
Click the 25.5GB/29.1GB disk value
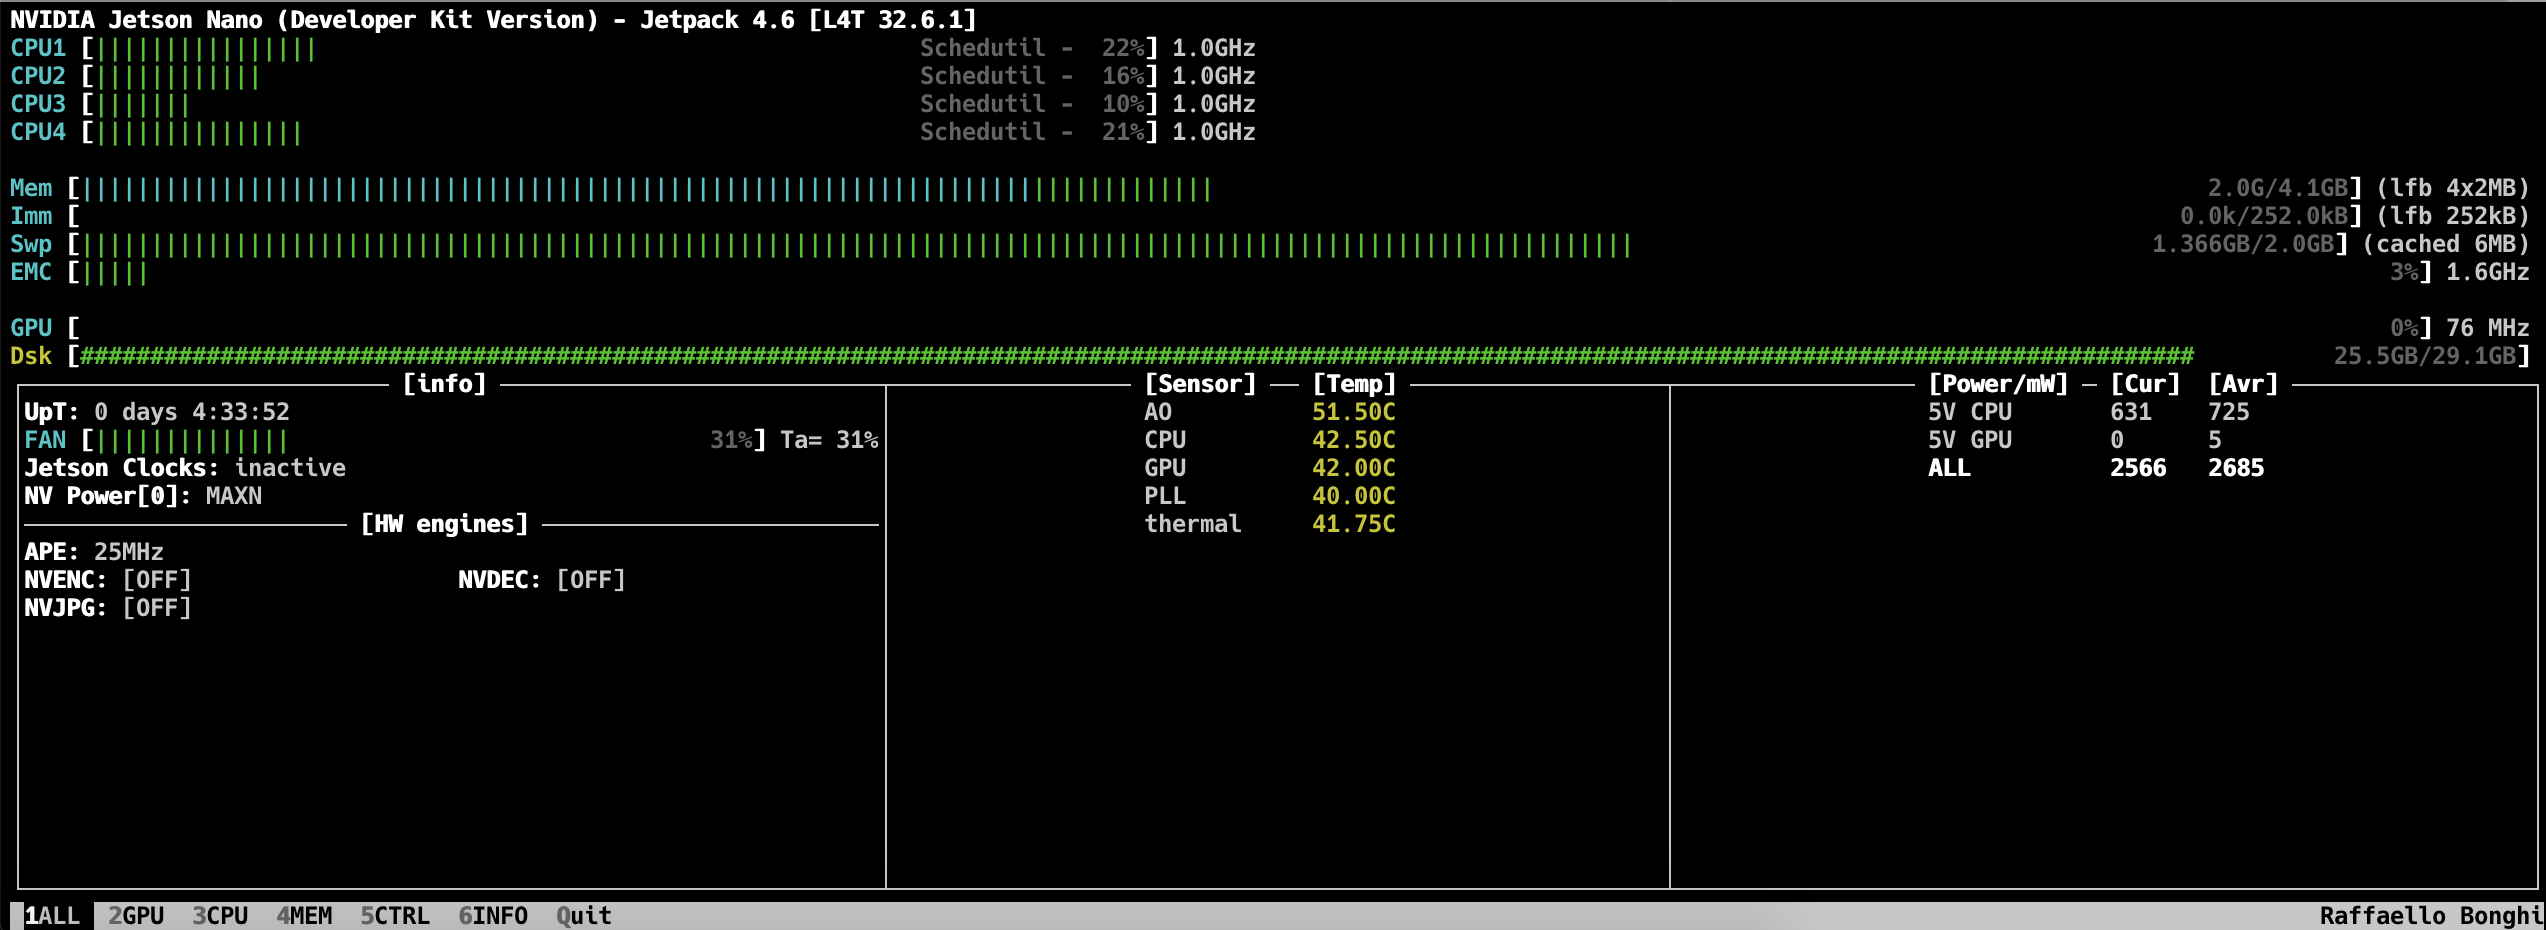point(2425,356)
